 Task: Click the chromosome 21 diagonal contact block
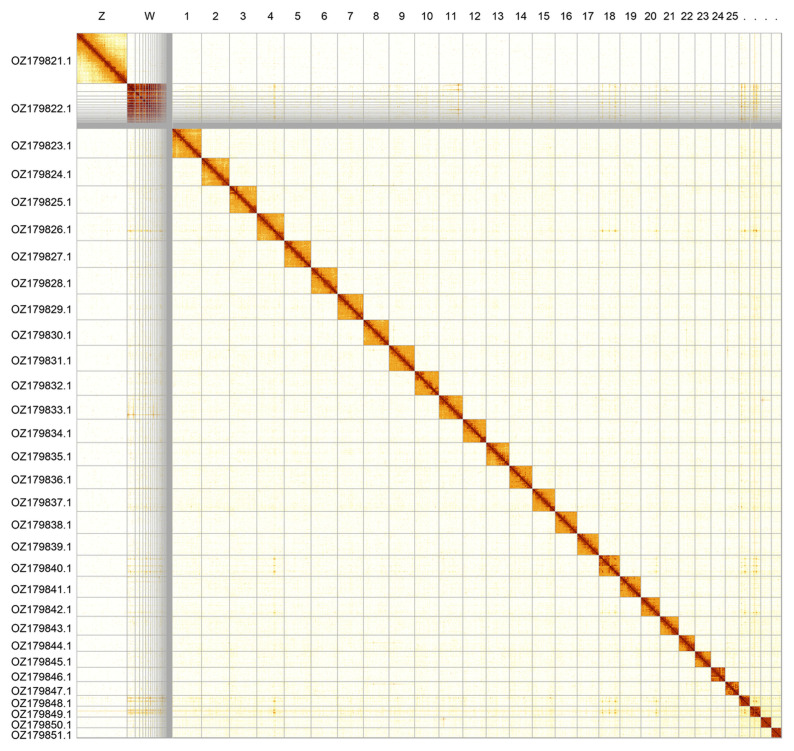tap(669, 626)
